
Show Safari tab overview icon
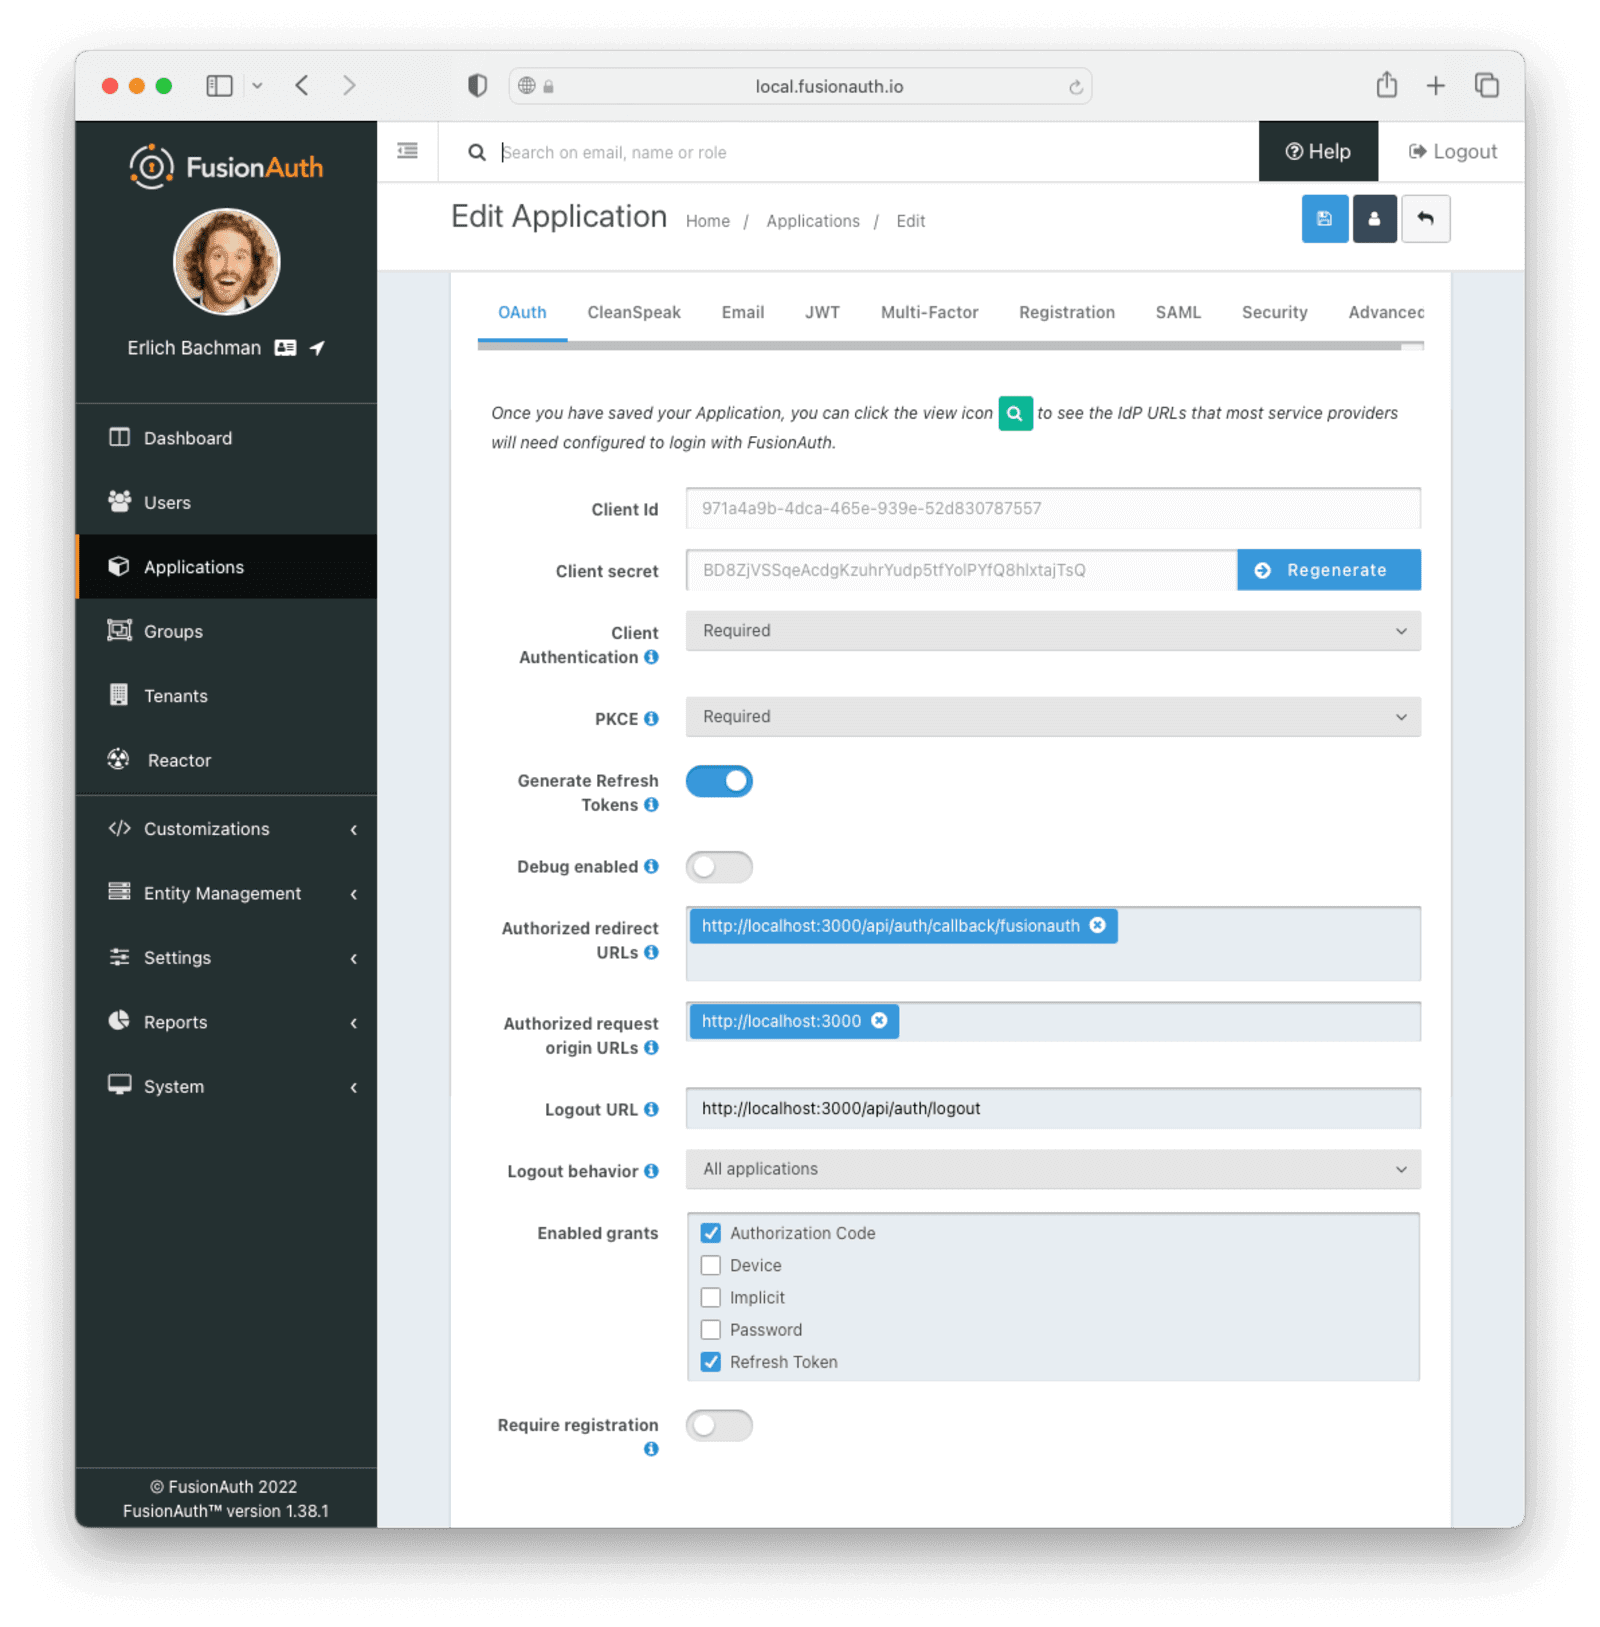(x=1486, y=85)
